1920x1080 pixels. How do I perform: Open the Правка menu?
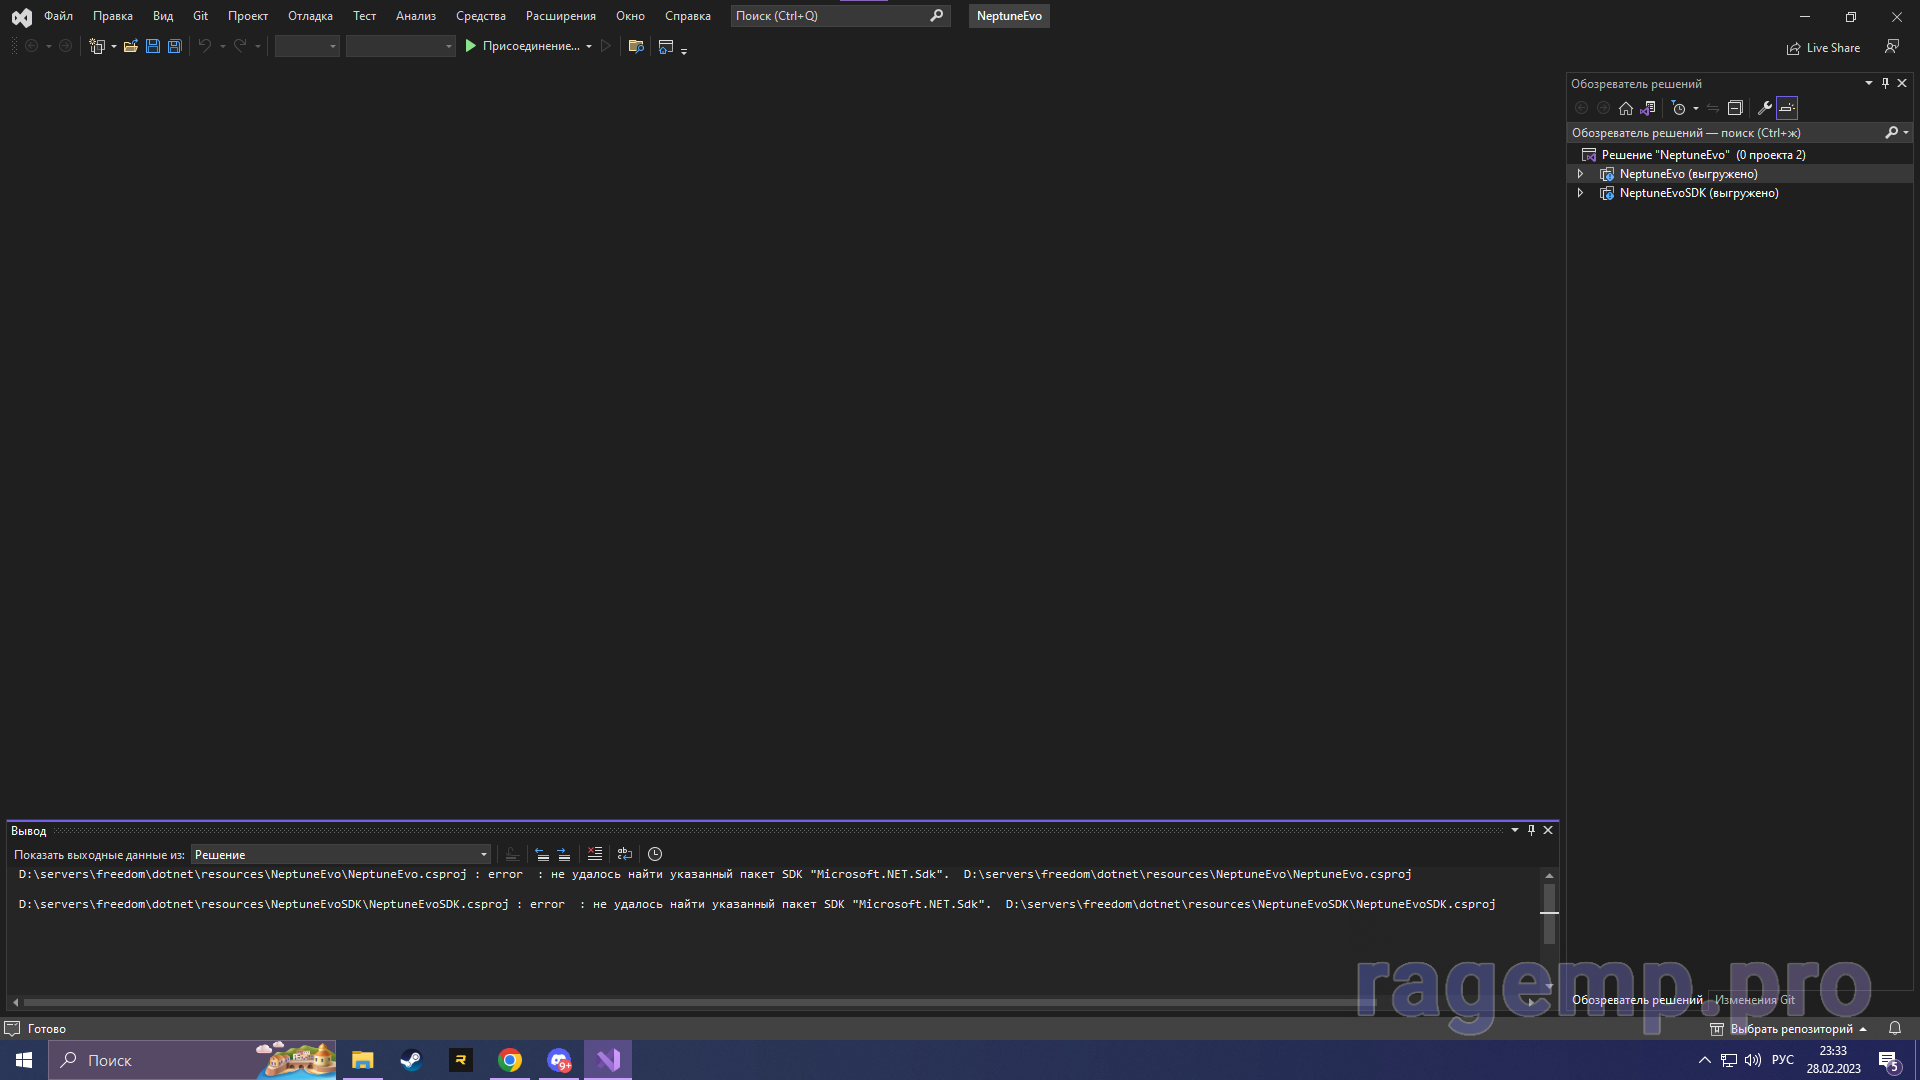(x=113, y=16)
